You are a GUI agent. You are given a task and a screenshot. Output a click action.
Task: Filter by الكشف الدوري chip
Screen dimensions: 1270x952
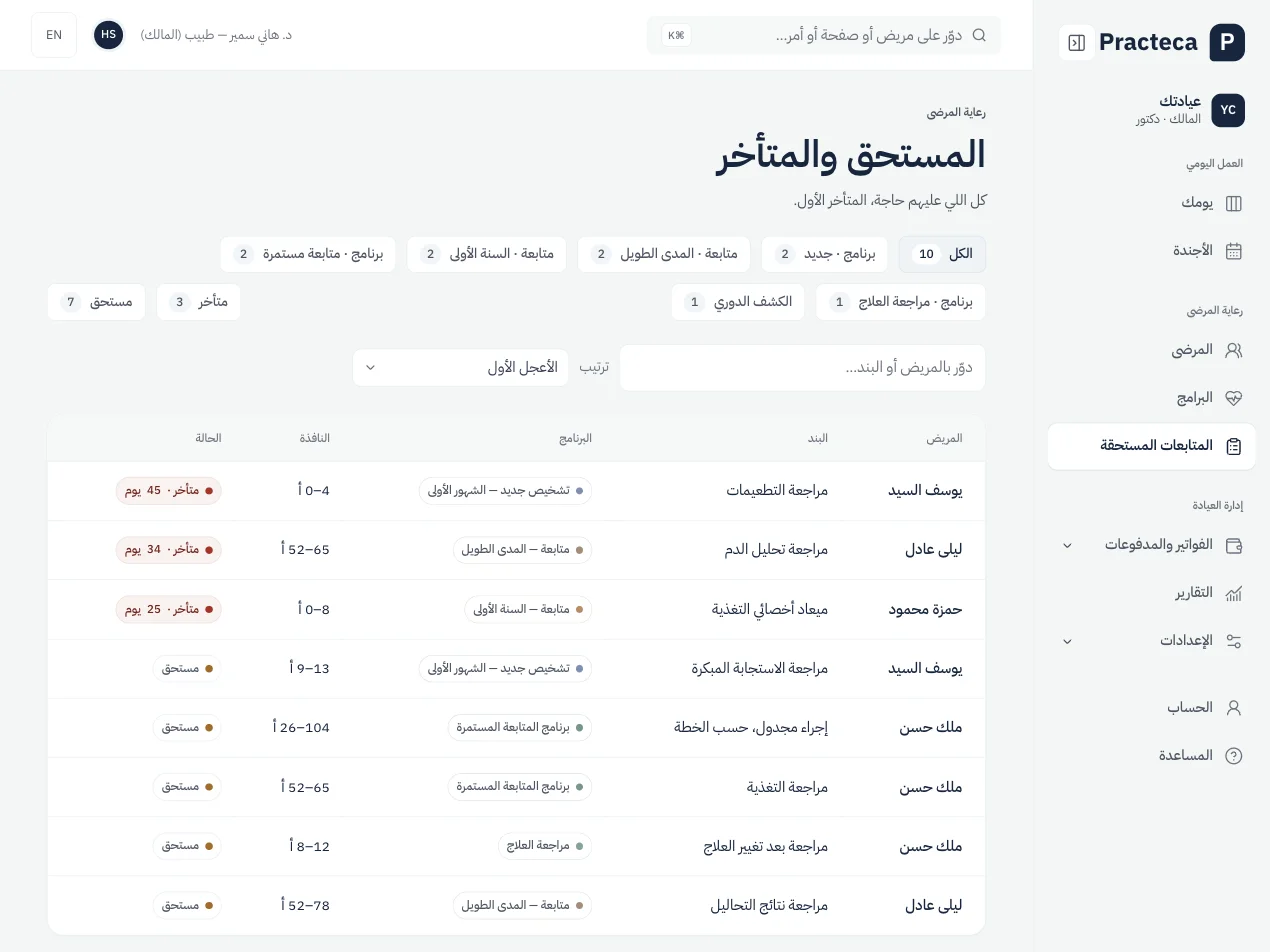pos(739,302)
